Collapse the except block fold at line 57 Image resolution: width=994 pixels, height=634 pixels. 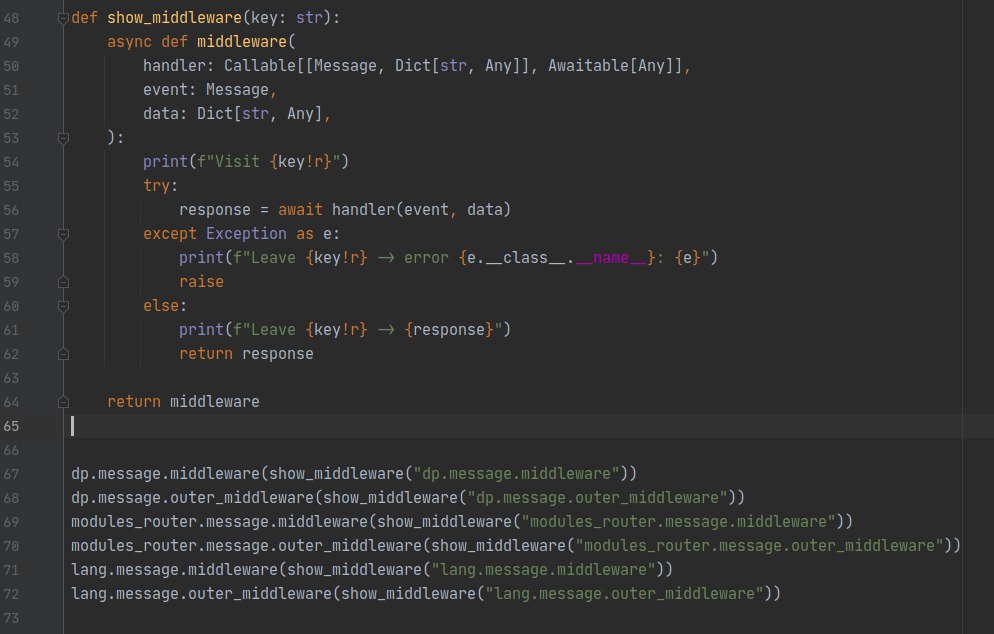[63, 235]
